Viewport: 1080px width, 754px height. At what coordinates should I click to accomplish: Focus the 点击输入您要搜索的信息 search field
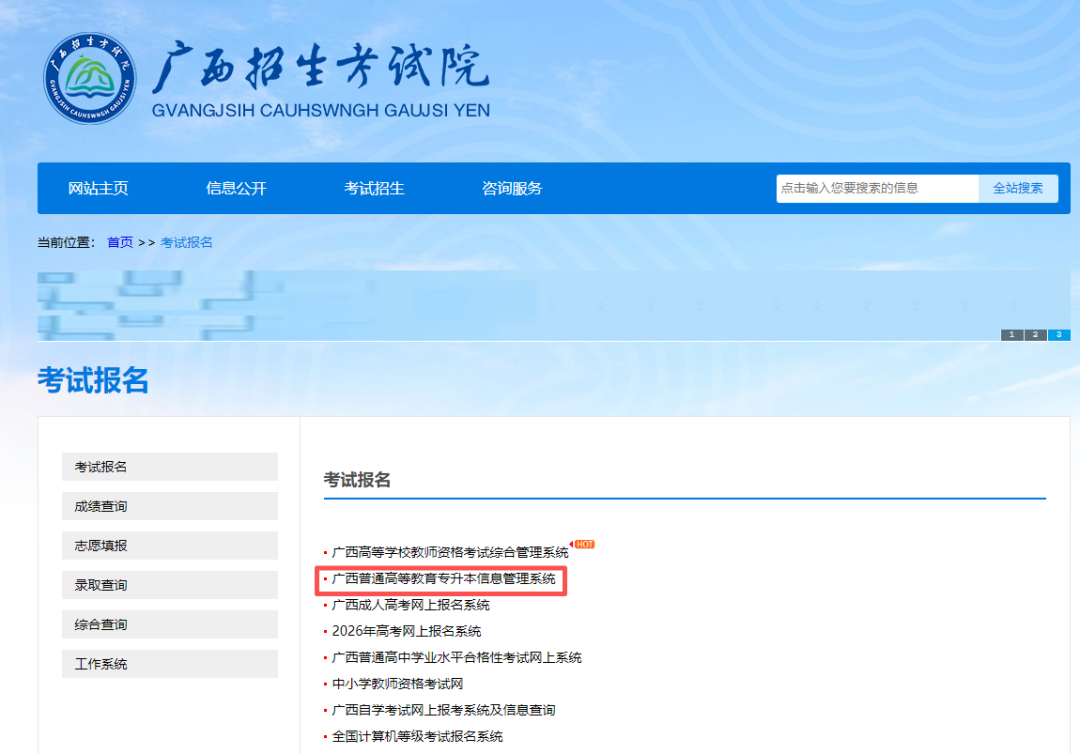(x=877, y=188)
